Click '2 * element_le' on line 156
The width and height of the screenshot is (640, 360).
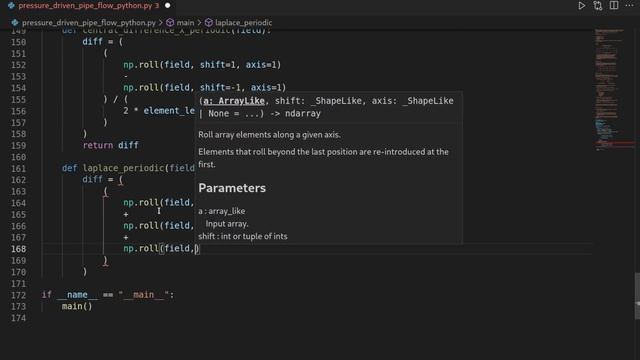pyautogui.click(x=159, y=111)
